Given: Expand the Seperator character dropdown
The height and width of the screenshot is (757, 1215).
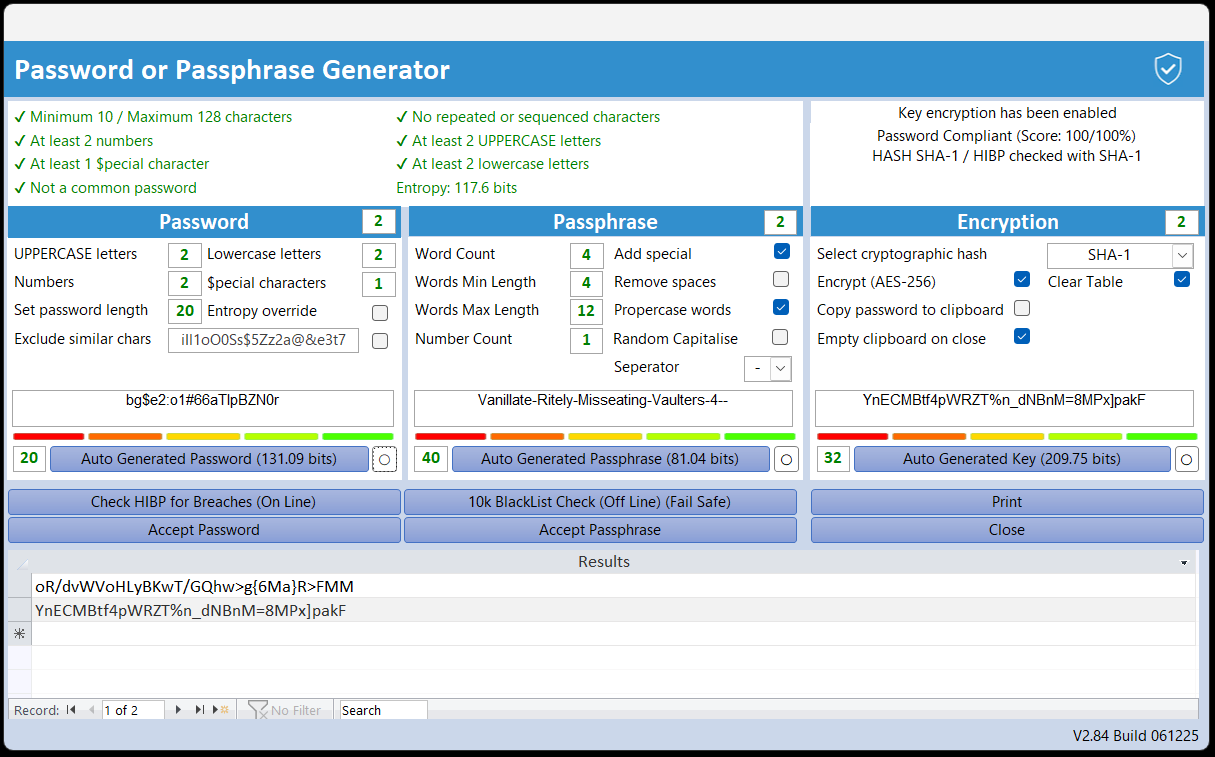Looking at the screenshot, I should click(x=781, y=368).
